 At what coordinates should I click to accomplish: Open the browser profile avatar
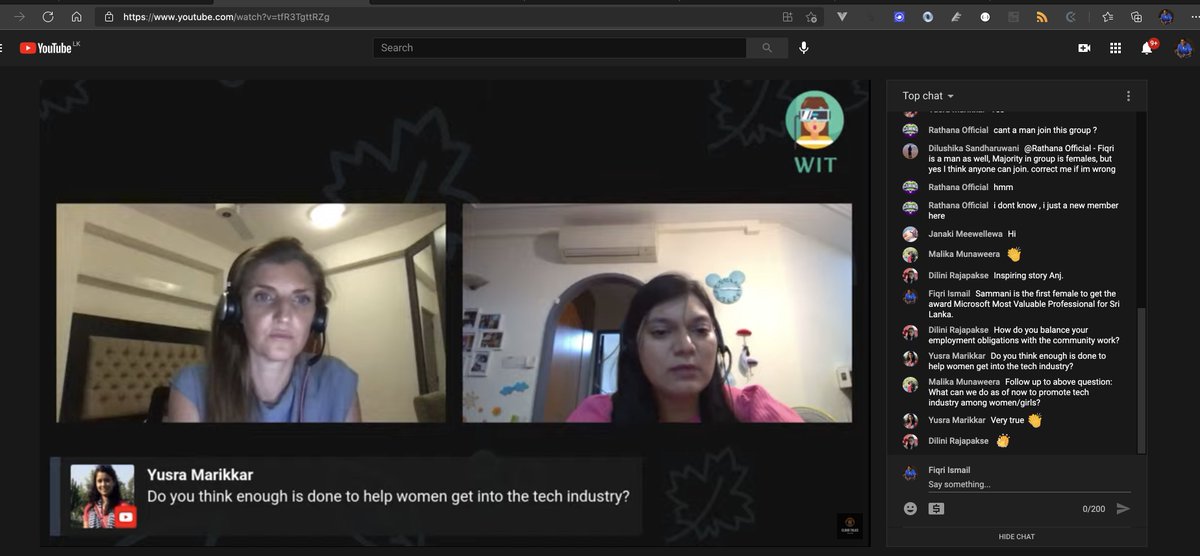[1165, 17]
